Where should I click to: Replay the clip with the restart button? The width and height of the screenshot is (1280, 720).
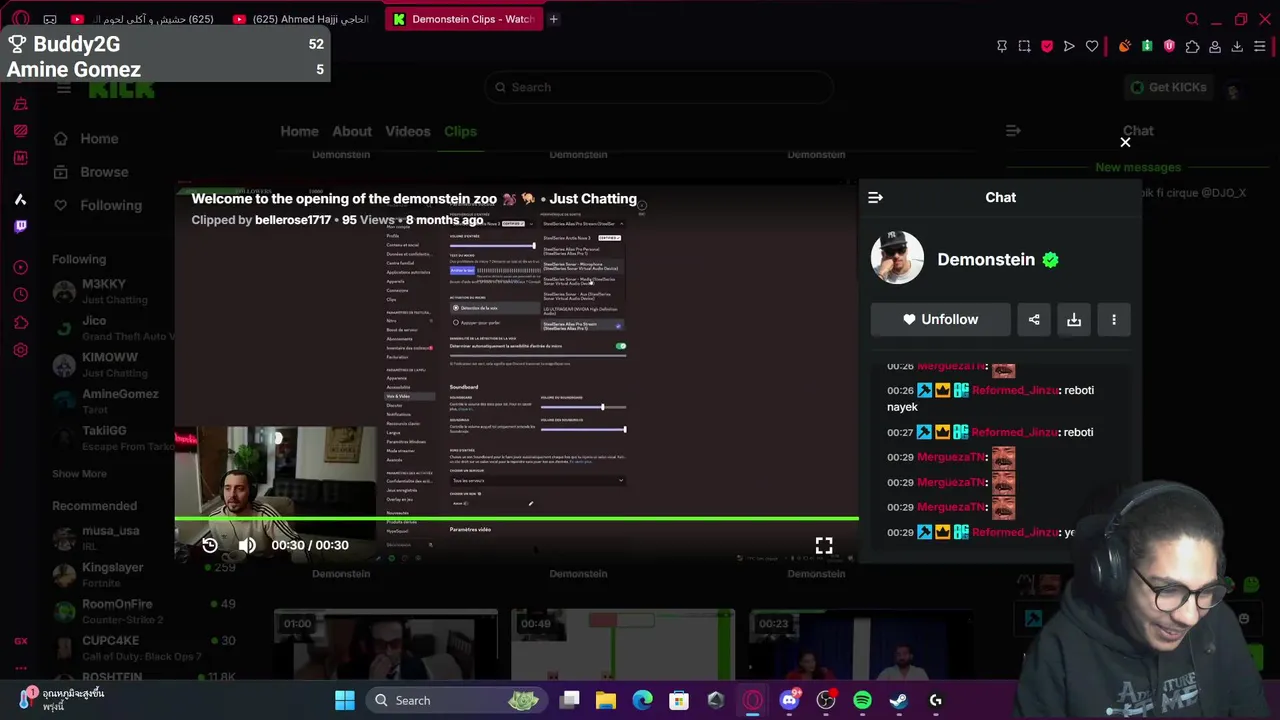210,545
